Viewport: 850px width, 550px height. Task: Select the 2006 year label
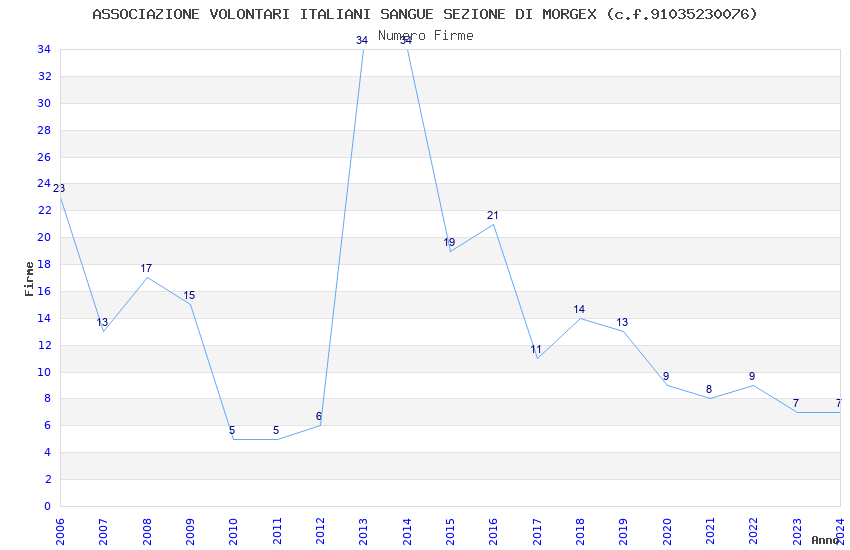(x=60, y=531)
